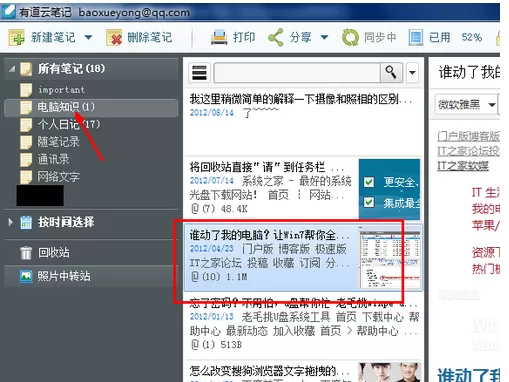Click into the note search field
This screenshot has width=509, height=382.
pyautogui.click(x=297, y=72)
